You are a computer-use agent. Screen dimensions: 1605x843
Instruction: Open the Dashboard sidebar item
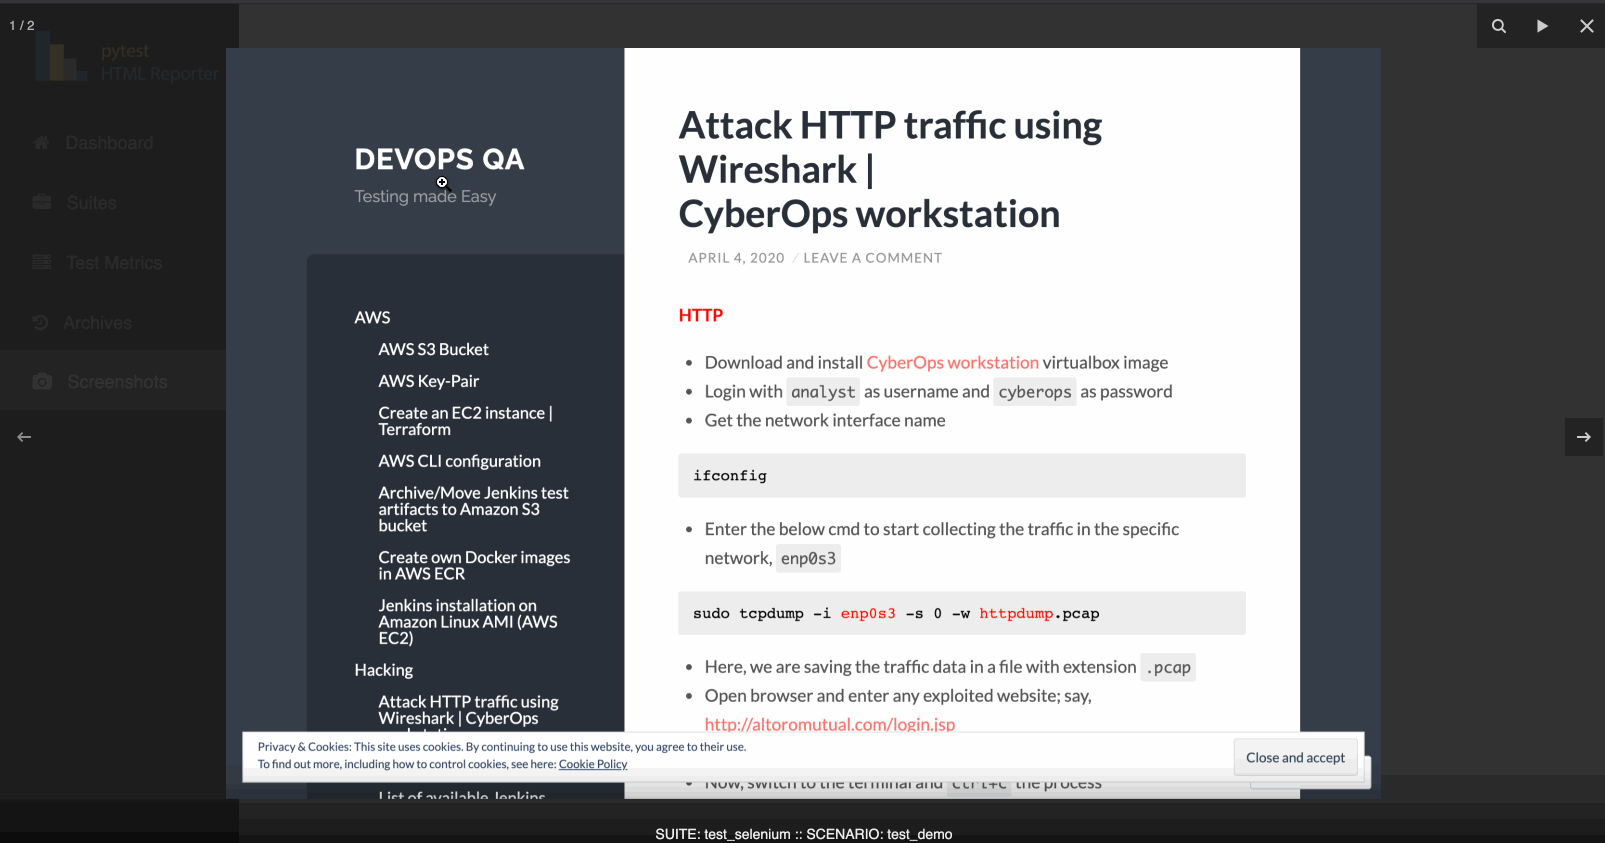coord(113,143)
